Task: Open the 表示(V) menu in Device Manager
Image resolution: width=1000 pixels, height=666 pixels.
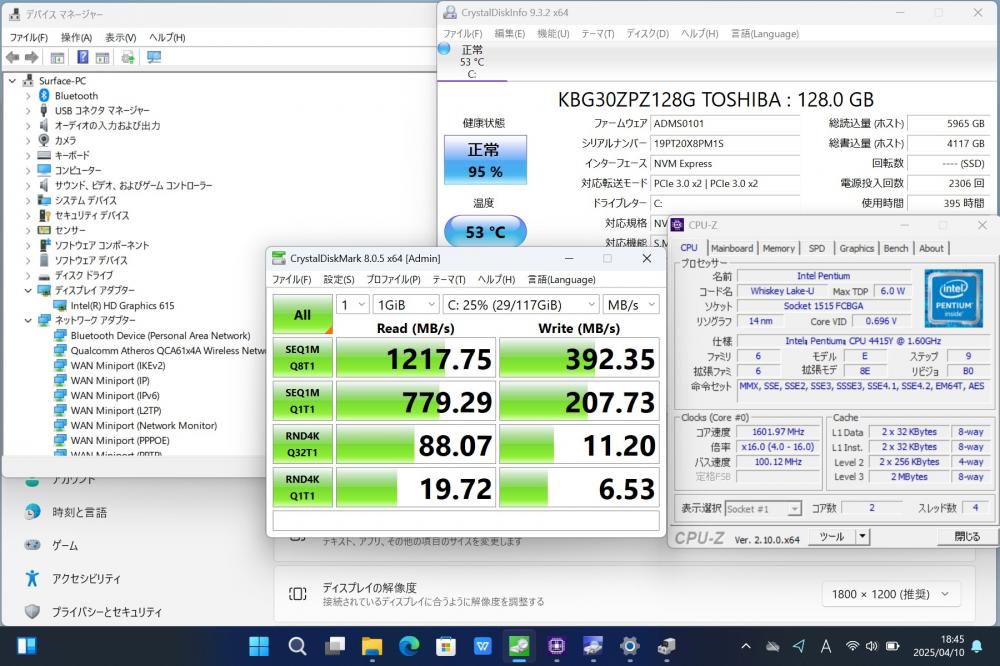Action: [x=121, y=38]
